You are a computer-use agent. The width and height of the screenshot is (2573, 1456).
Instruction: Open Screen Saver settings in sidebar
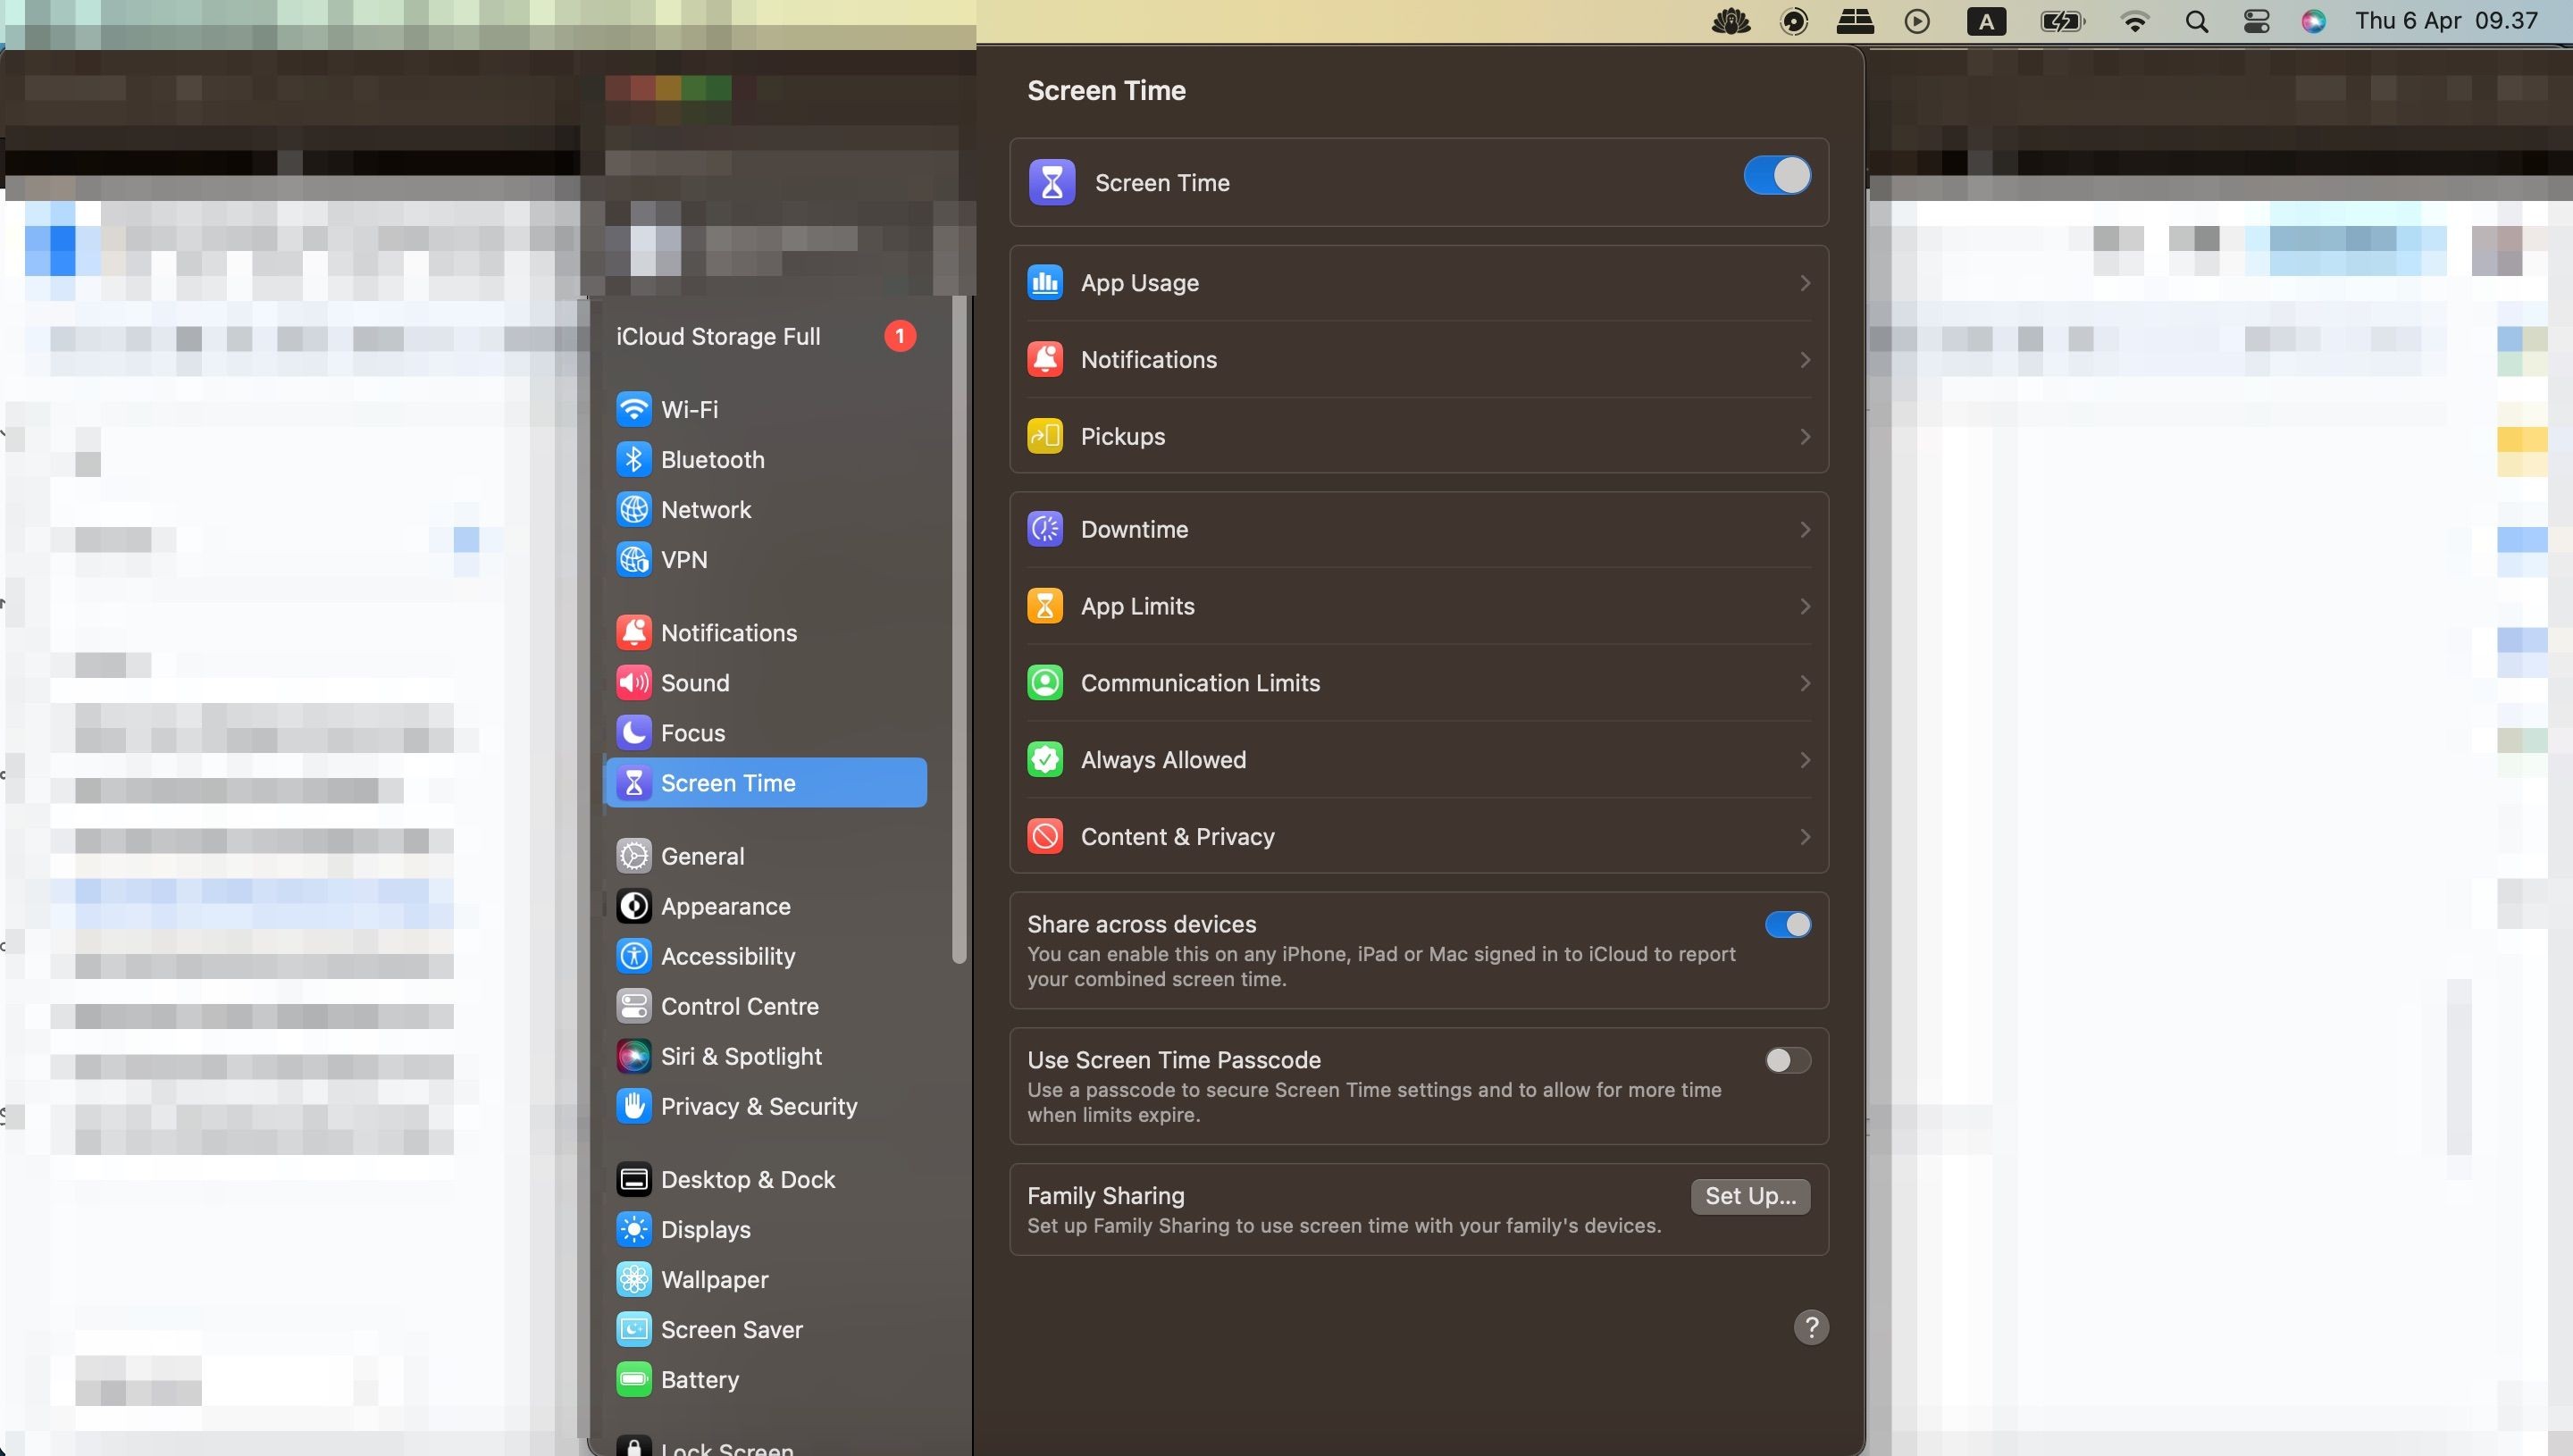766,1328
